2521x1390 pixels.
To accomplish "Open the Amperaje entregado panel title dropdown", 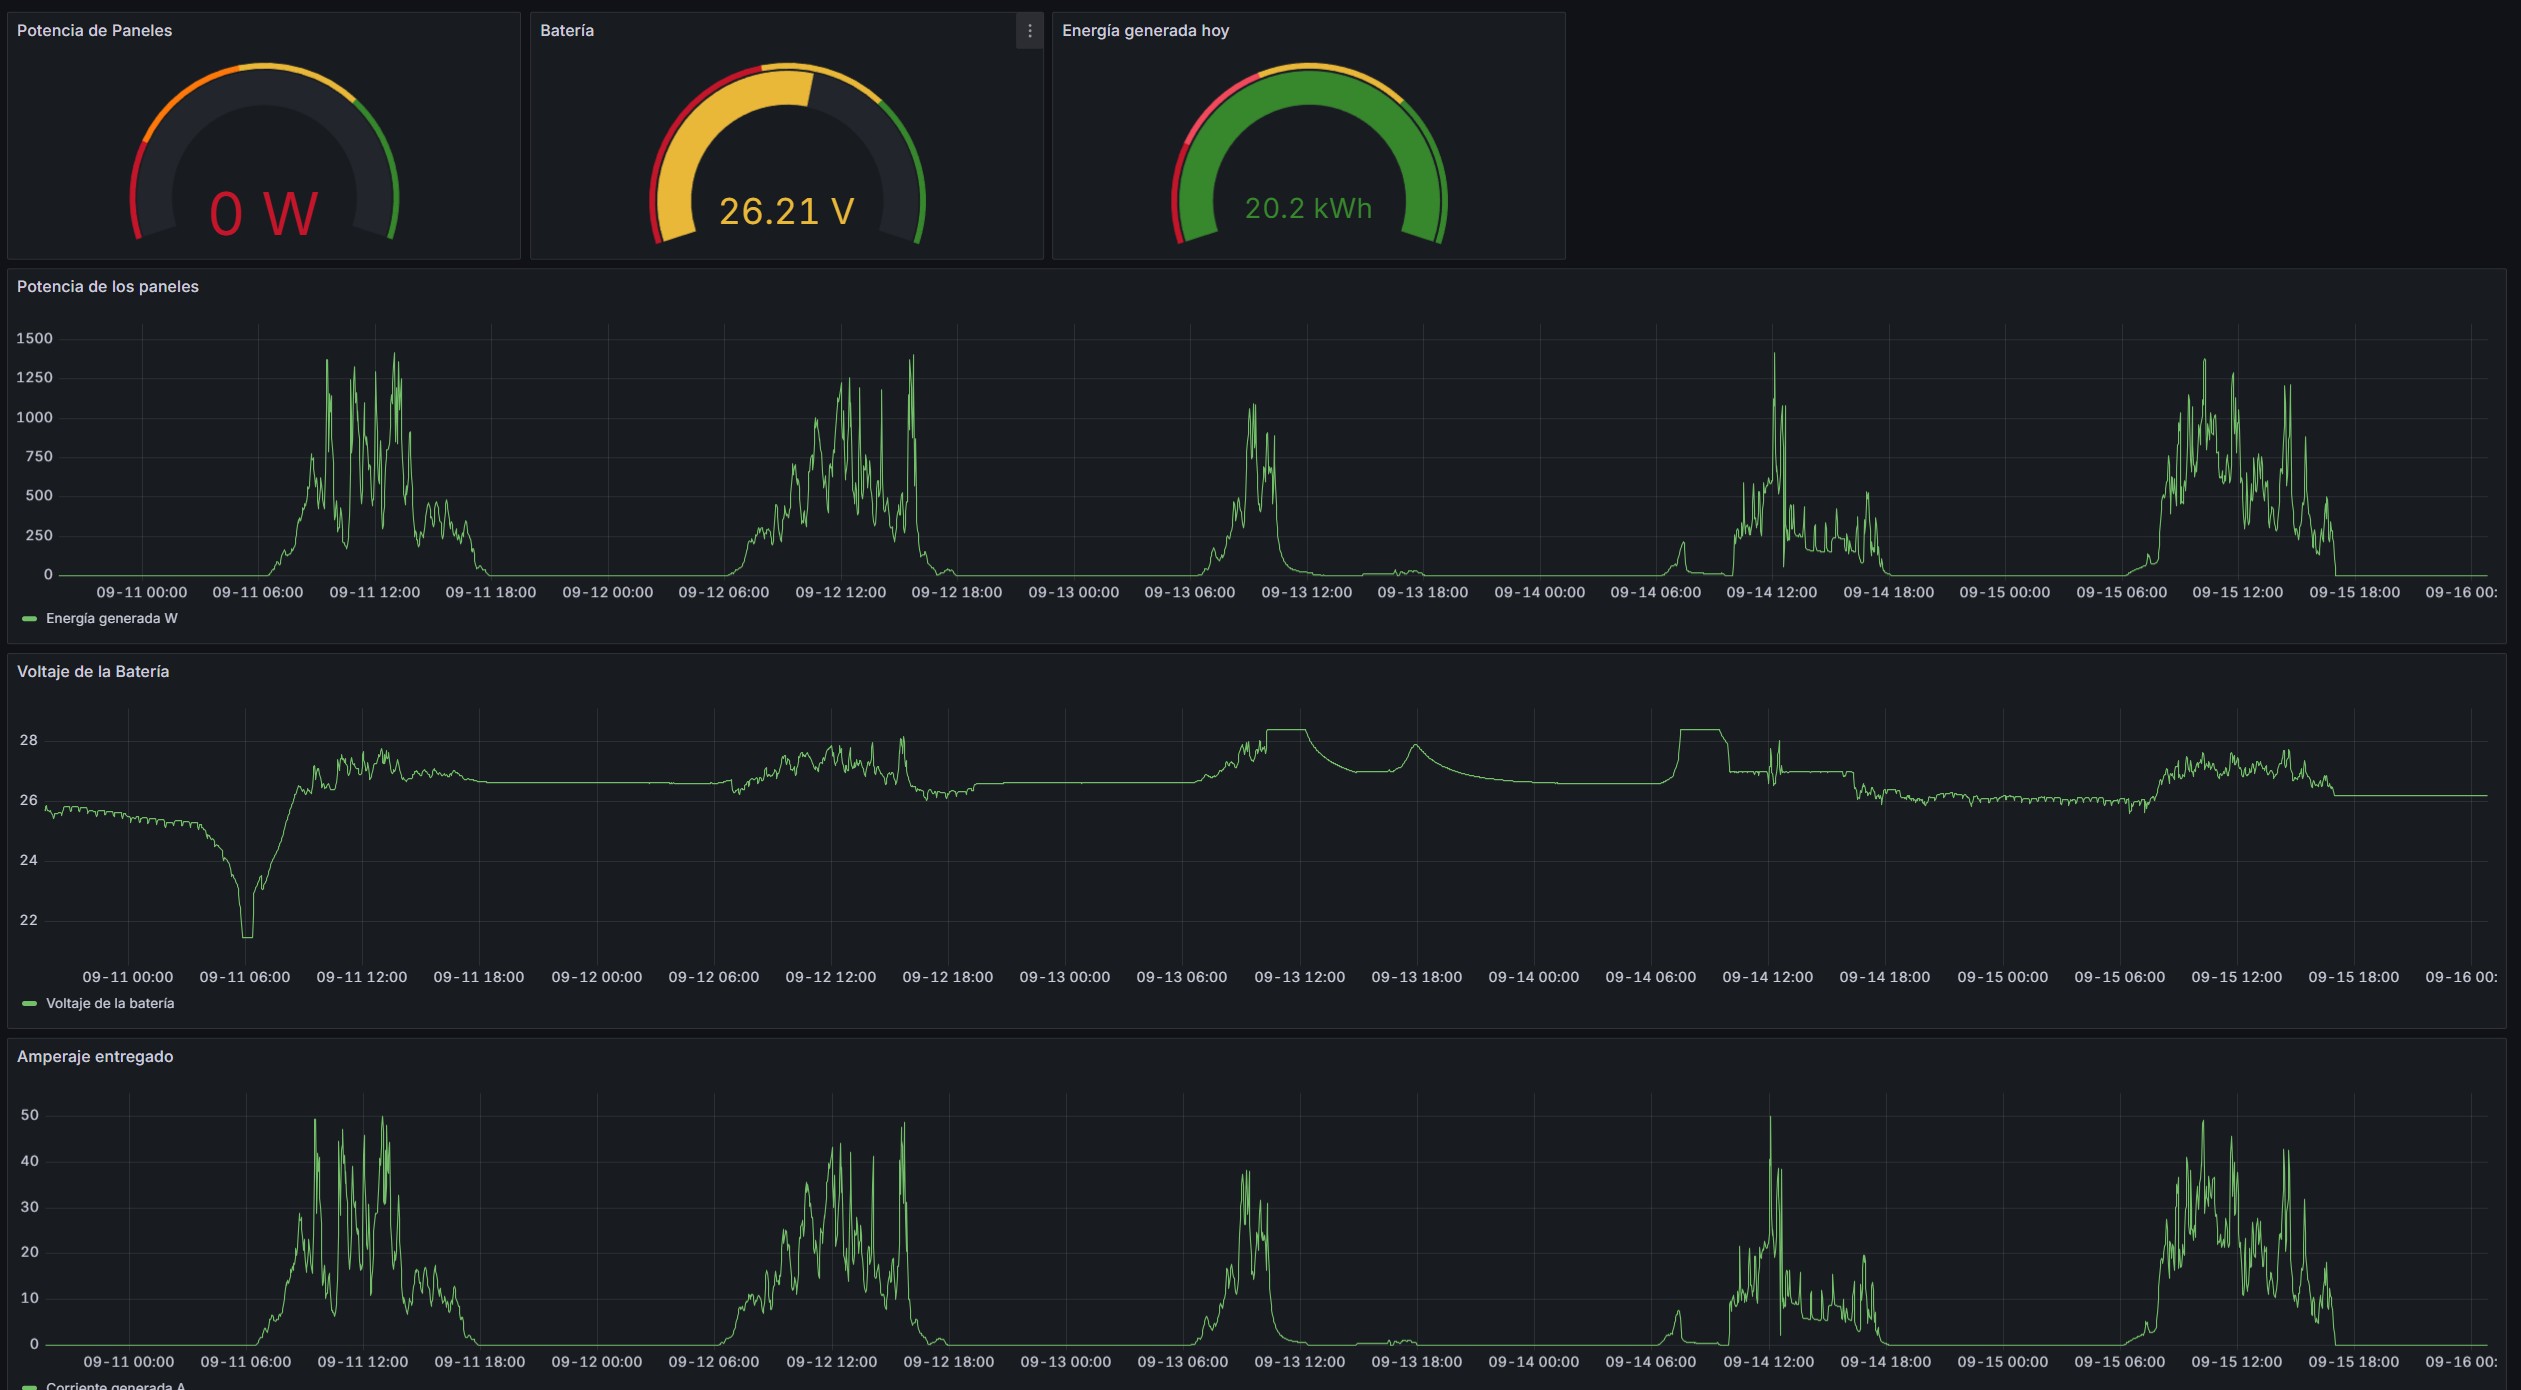I will coord(95,1057).
